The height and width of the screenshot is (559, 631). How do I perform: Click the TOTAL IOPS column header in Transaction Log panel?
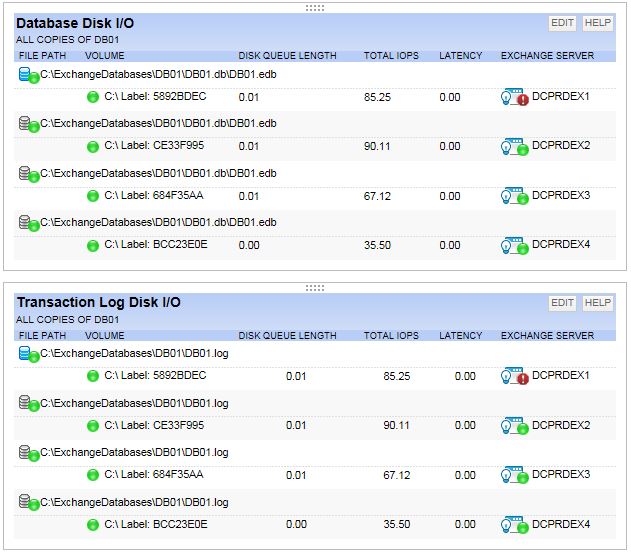coord(391,335)
